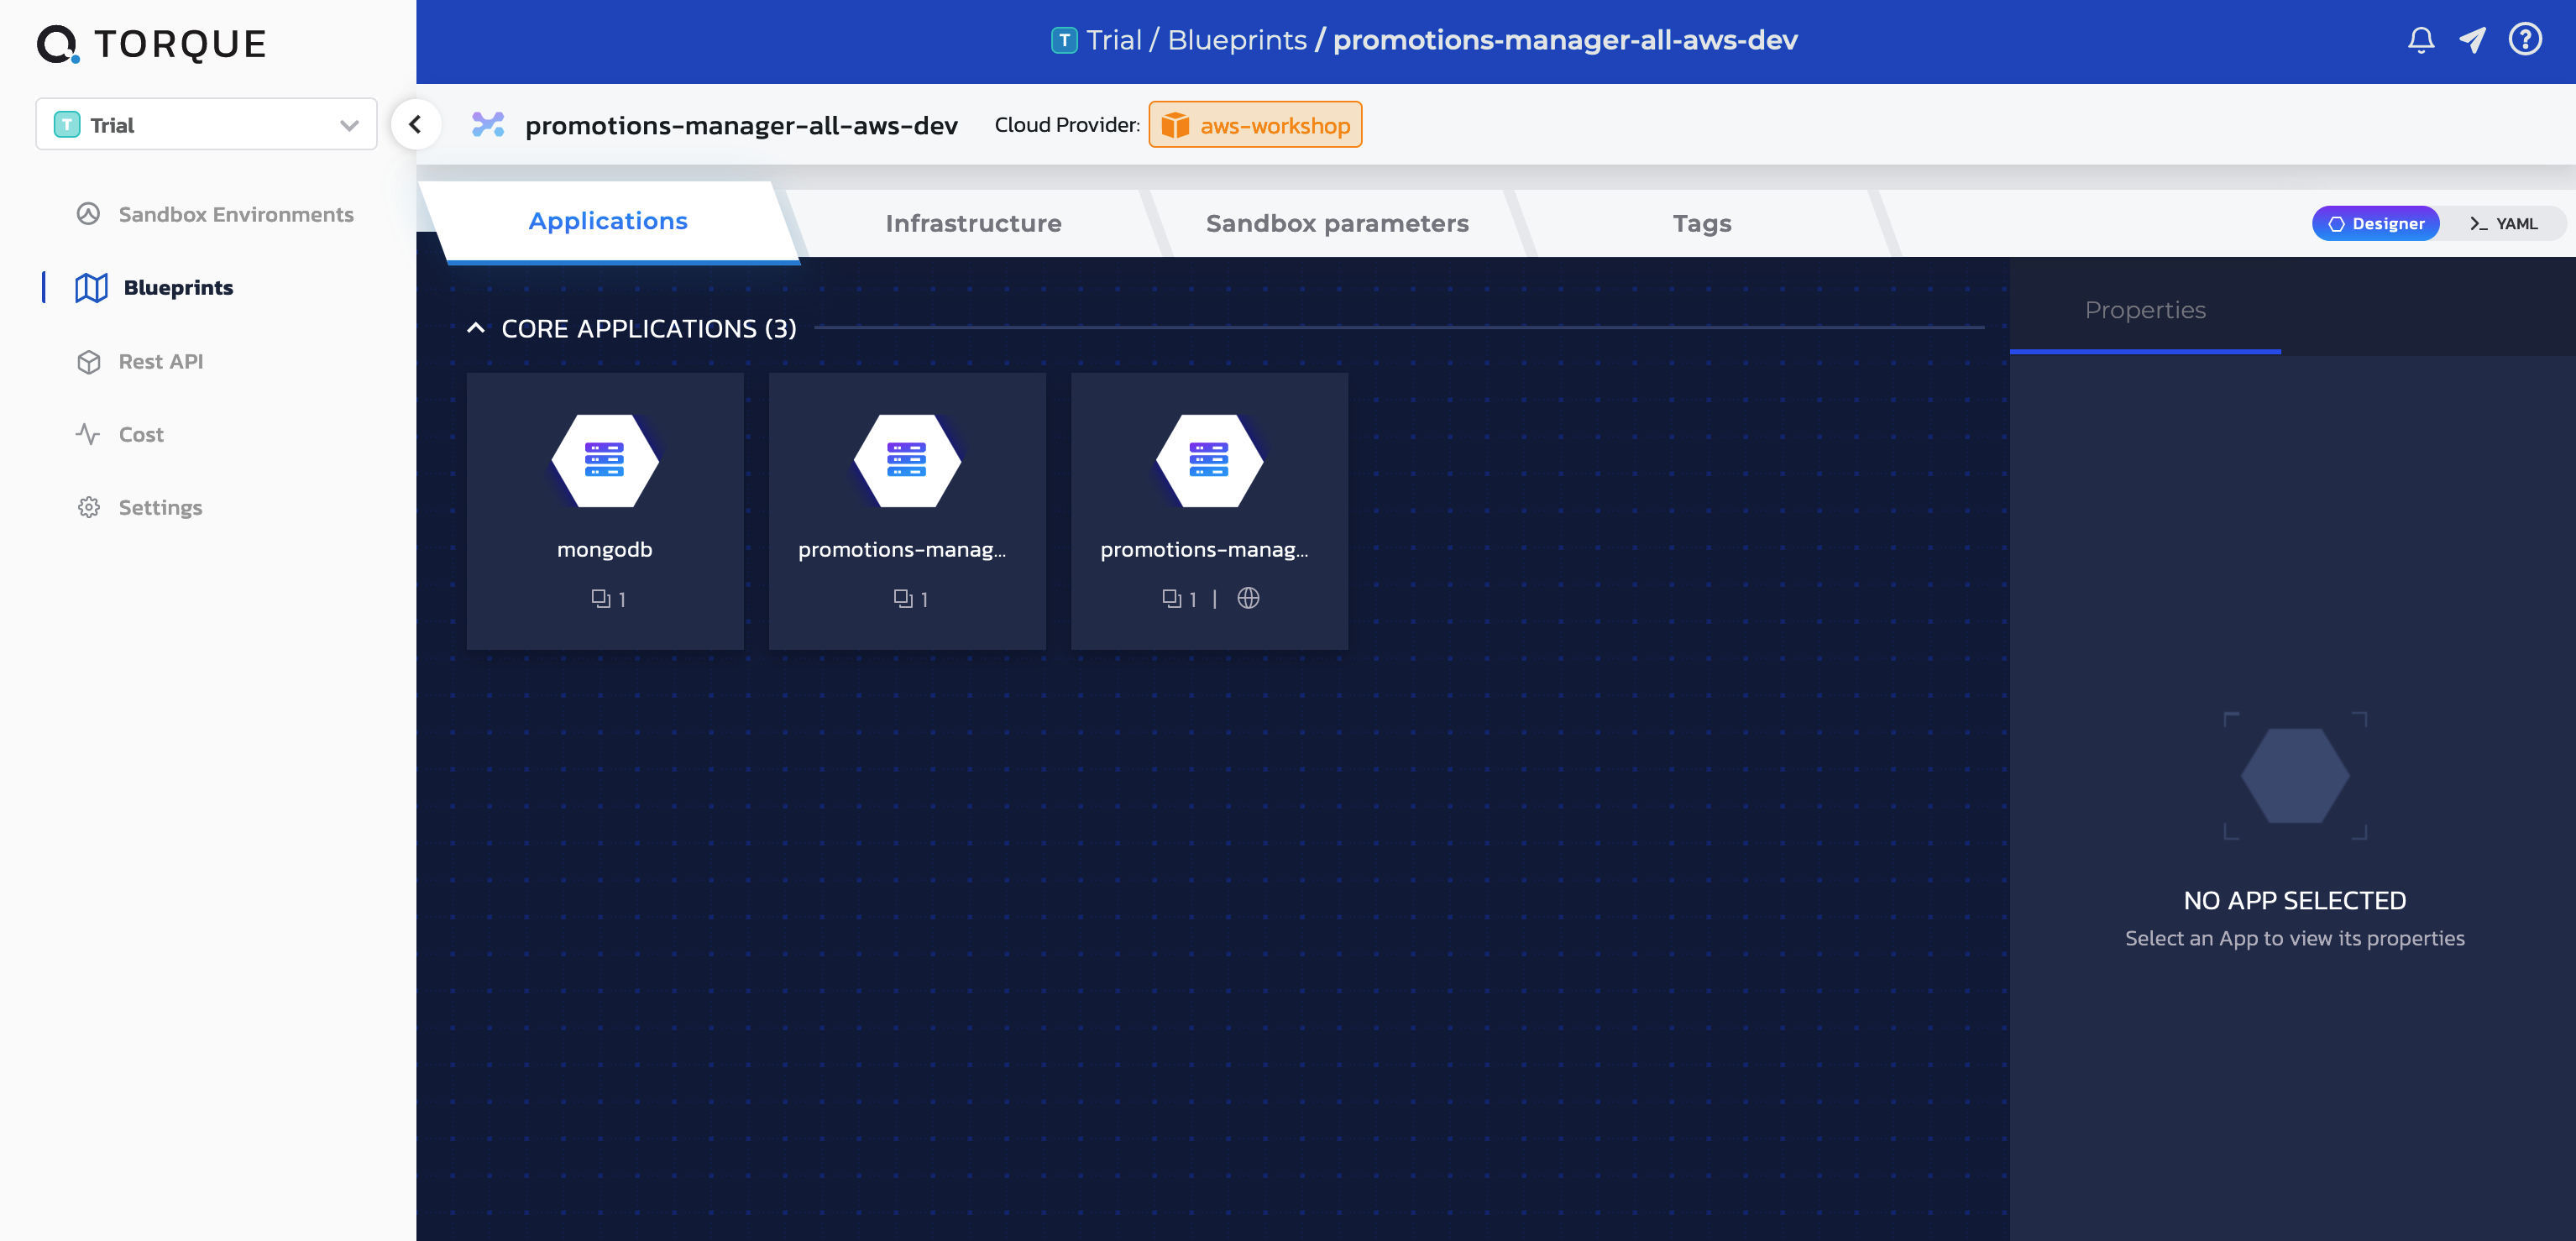2576x1241 pixels.
Task: Click the Blueprints map icon
Action: point(91,288)
